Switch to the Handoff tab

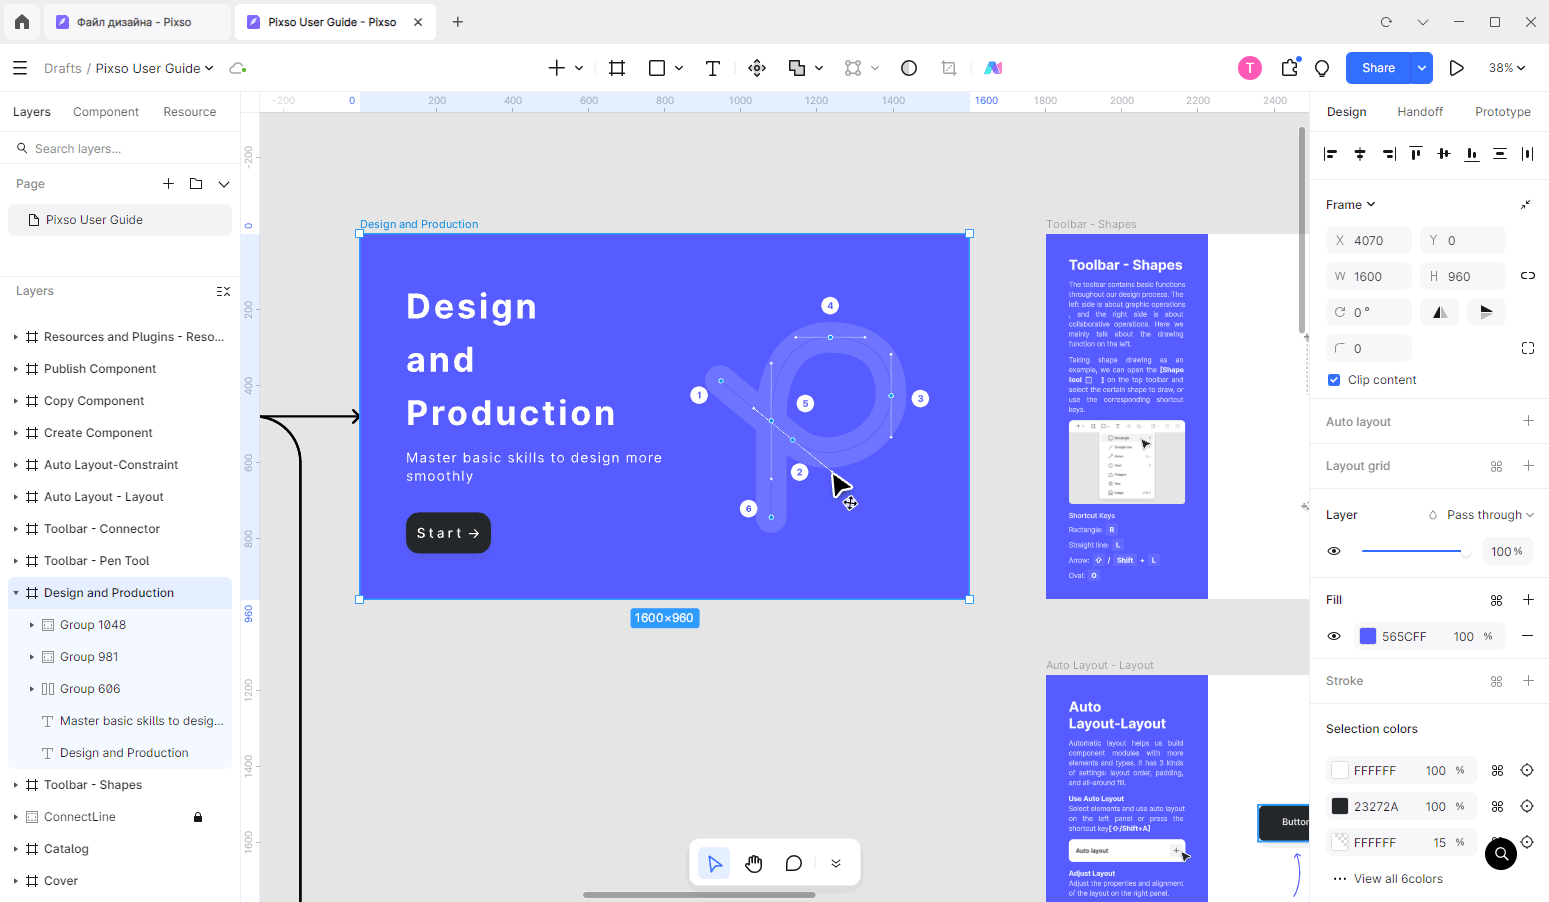pos(1420,112)
